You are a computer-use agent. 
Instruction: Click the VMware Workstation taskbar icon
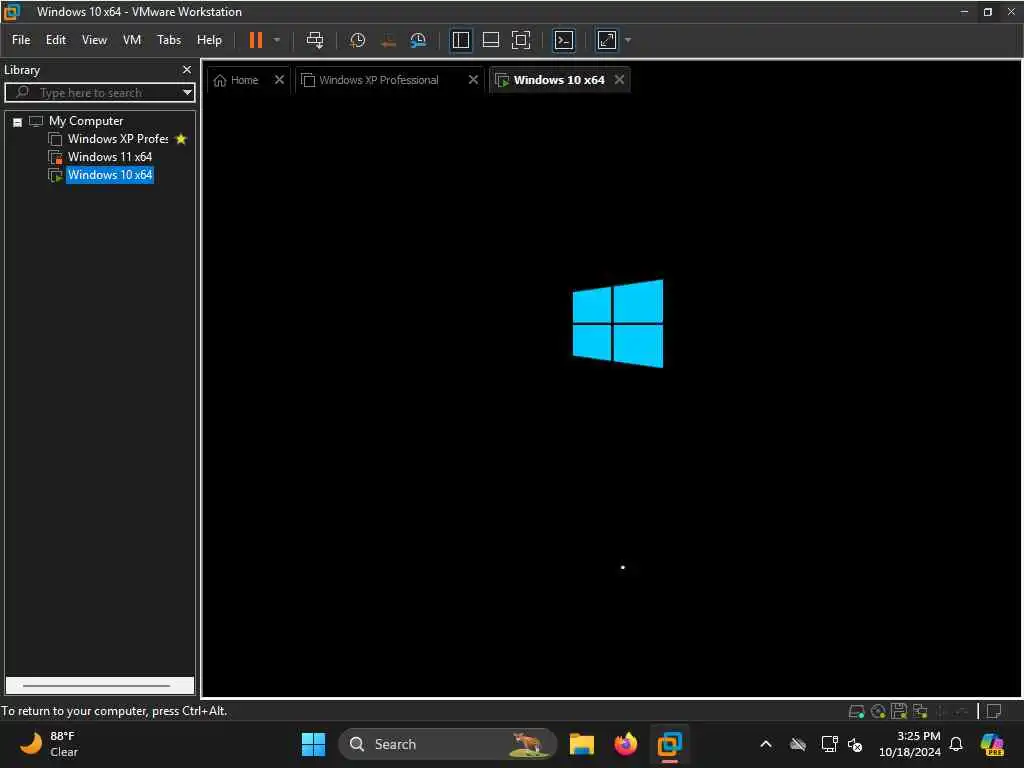click(669, 744)
